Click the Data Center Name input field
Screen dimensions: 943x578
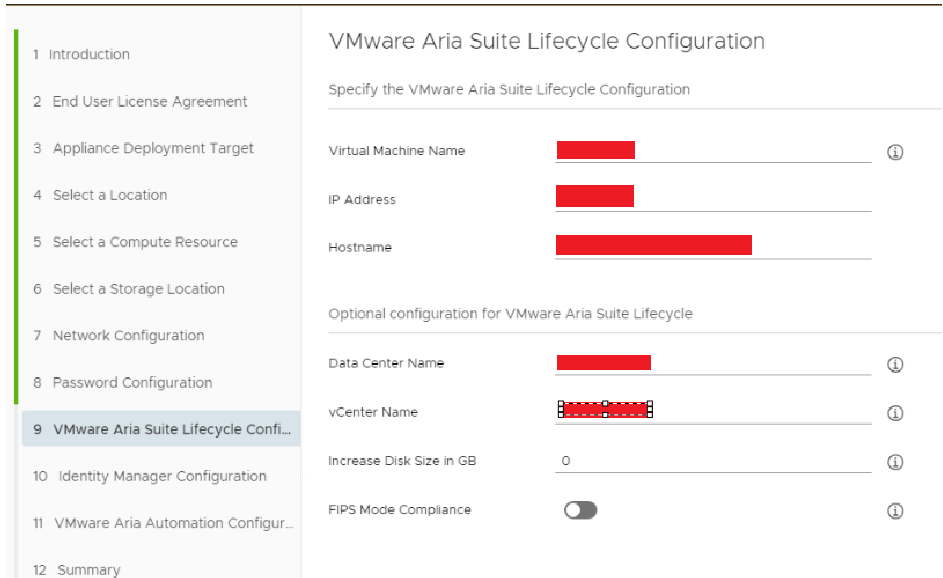pyautogui.click(x=713, y=363)
